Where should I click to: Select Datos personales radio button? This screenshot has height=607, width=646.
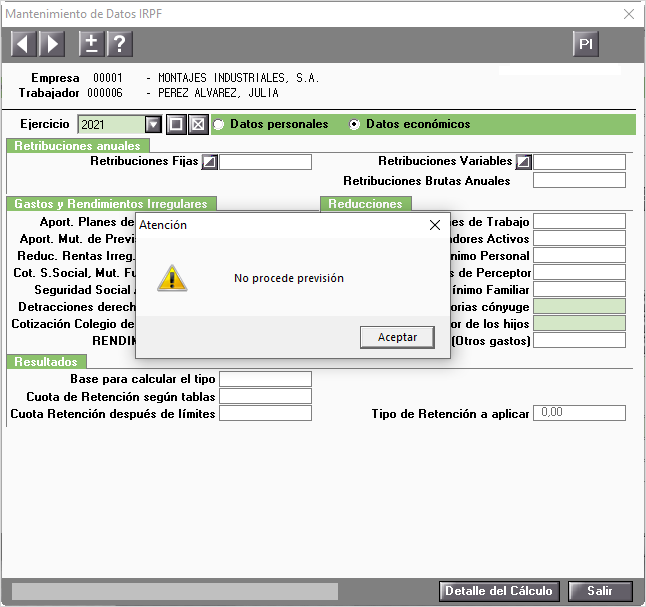point(219,124)
